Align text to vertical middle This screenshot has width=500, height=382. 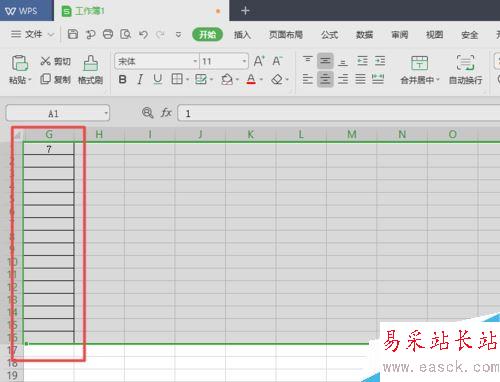[325, 61]
